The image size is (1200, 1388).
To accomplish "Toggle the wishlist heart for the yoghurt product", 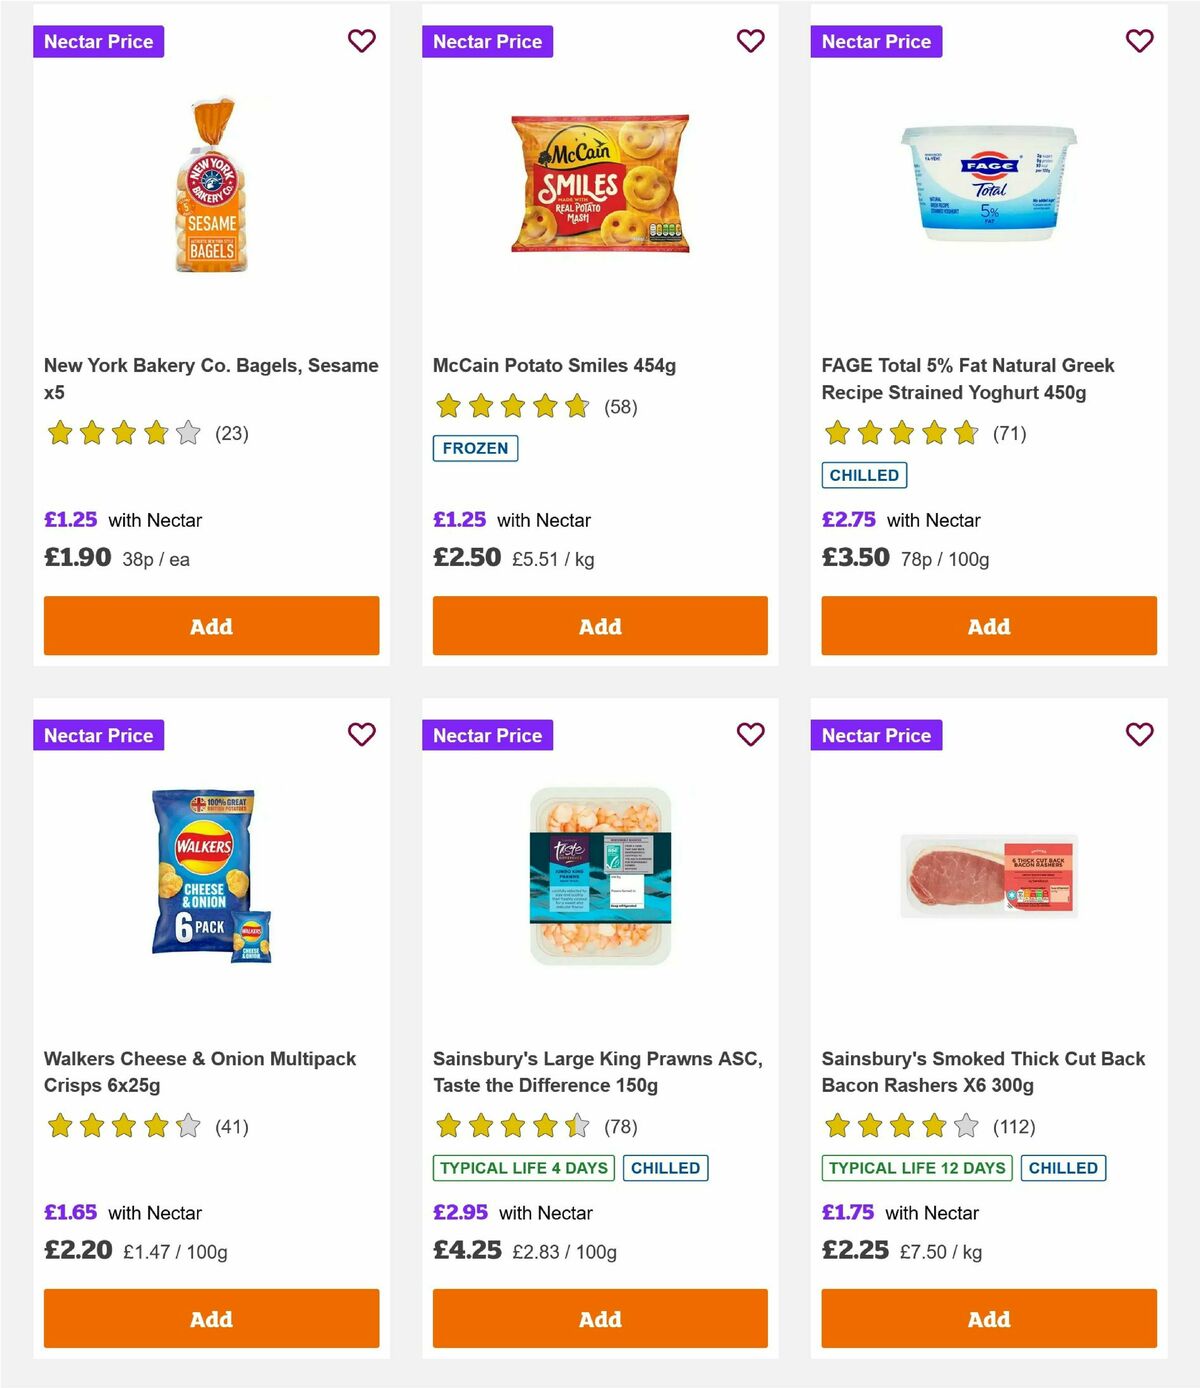I will 1139,41.
